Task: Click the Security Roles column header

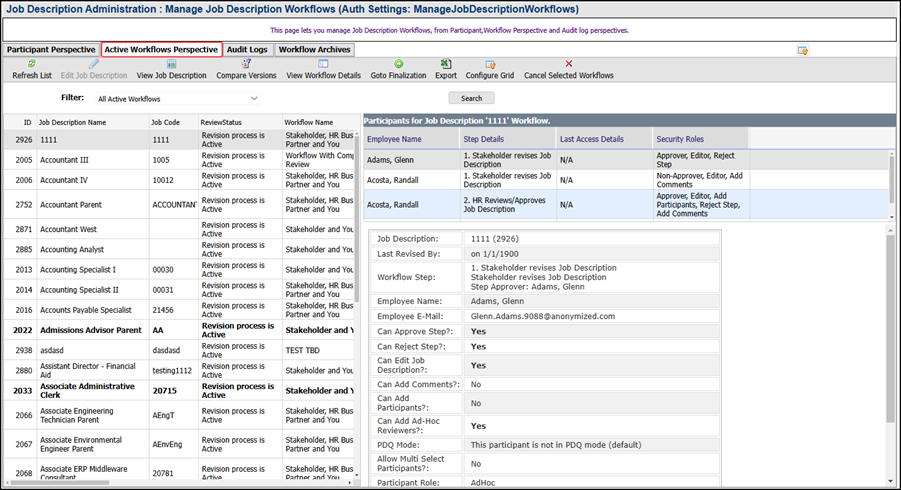Action: [700, 139]
